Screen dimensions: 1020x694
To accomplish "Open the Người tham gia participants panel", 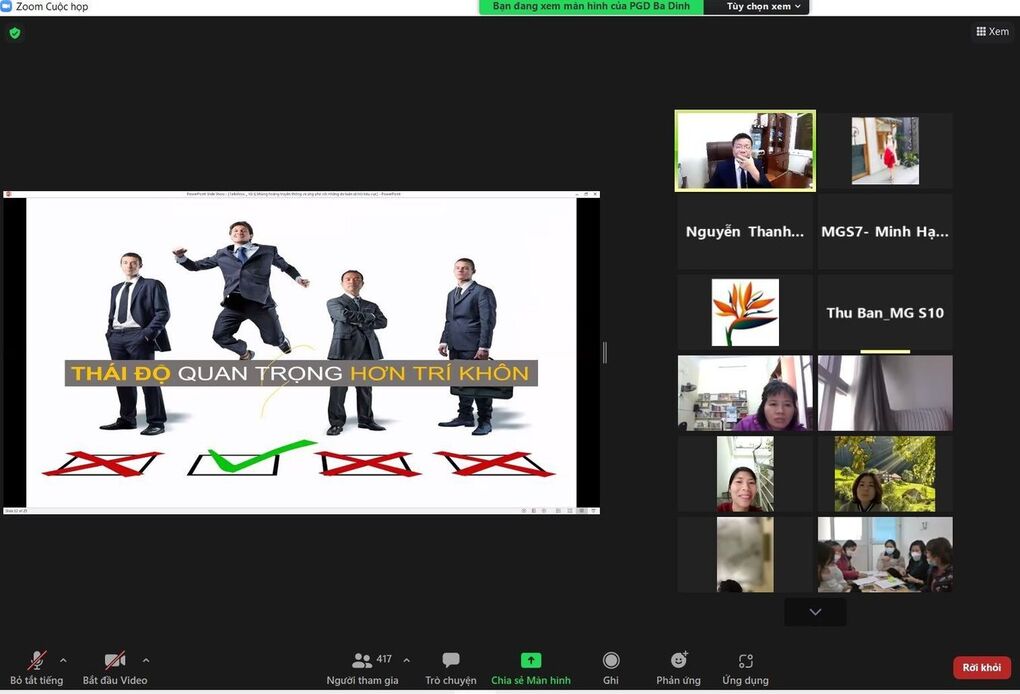I will pyautogui.click(x=362, y=667).
